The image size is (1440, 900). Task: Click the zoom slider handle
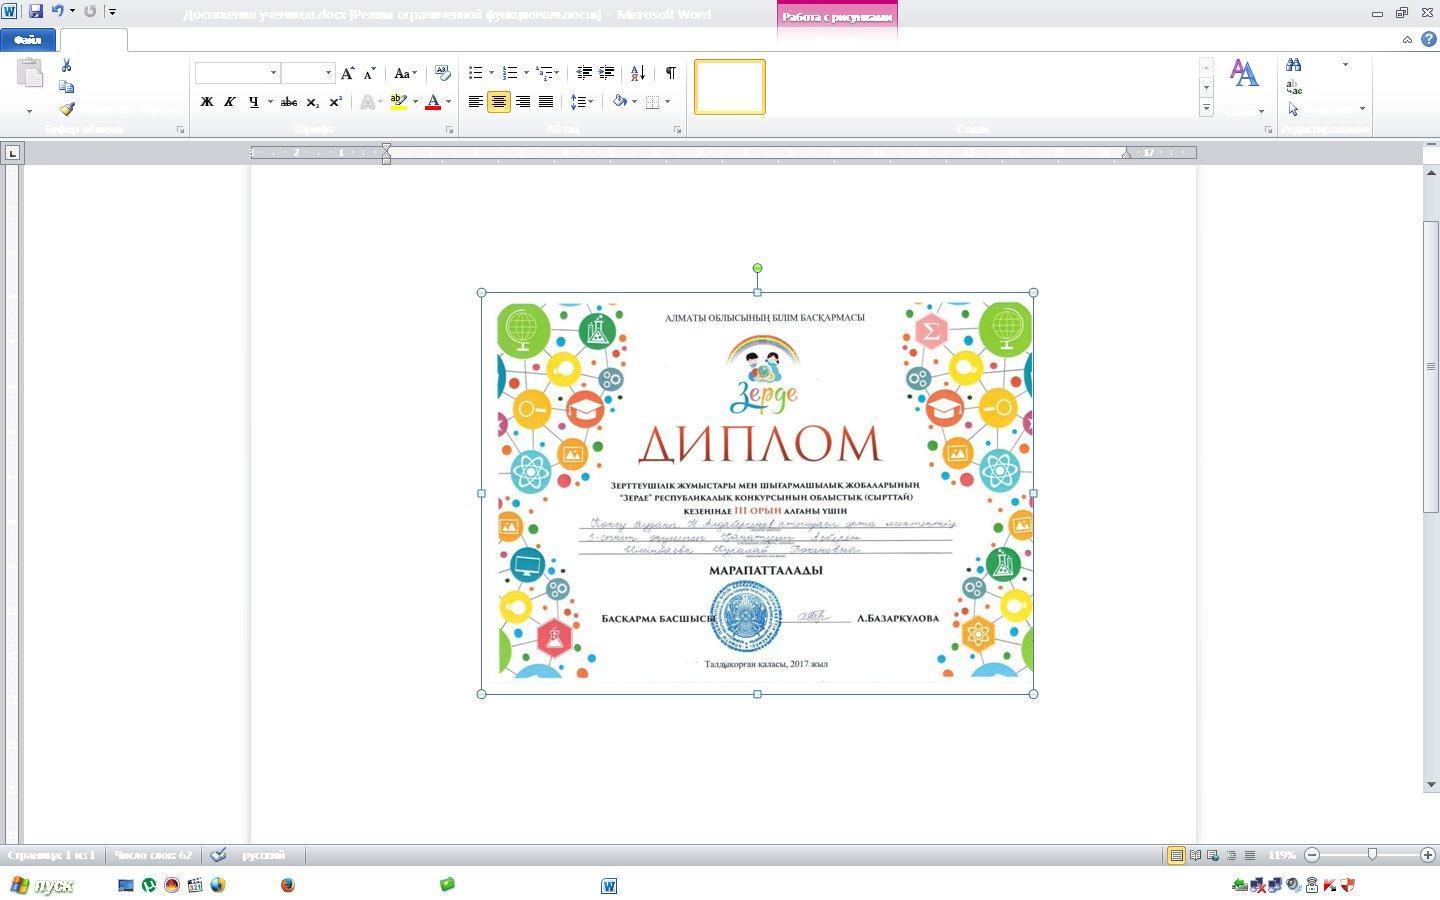1372,855
